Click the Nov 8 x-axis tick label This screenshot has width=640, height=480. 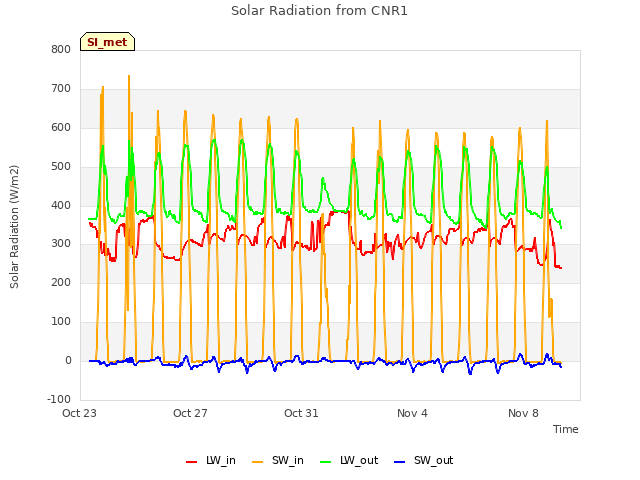[x=523, y=413]
